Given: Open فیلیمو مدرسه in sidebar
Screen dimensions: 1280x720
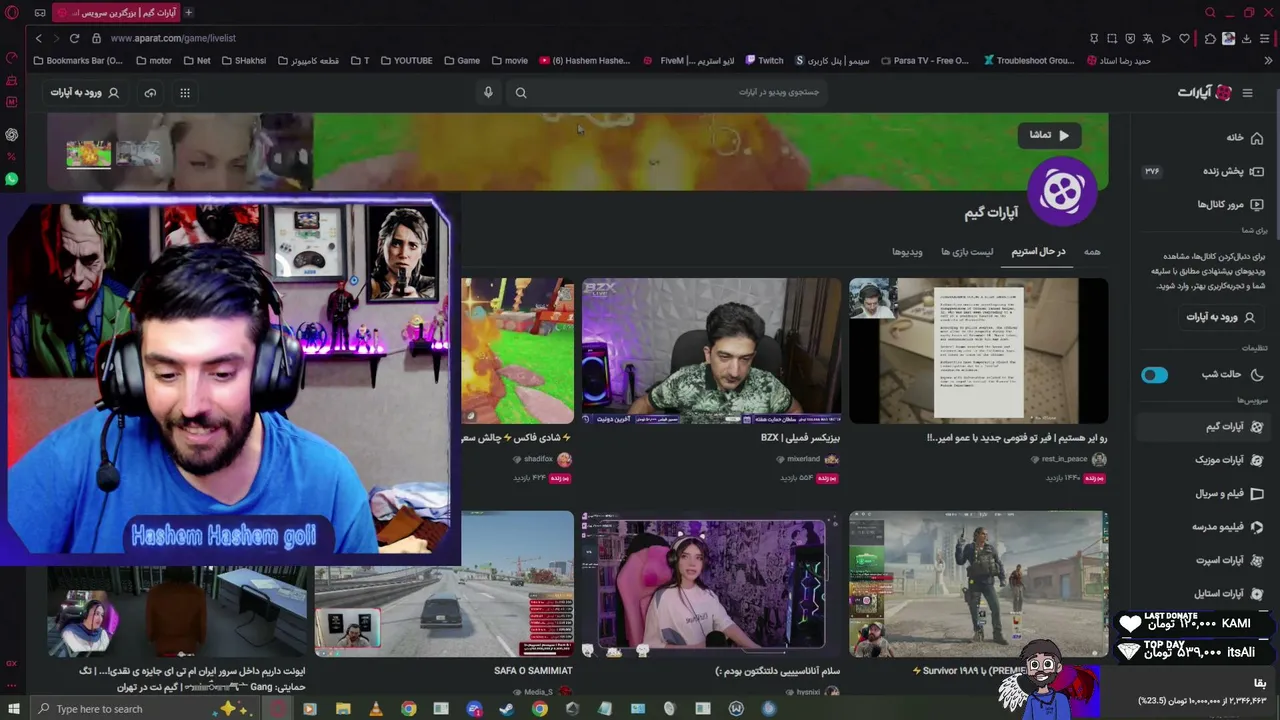Looking at the screenshot, I should coord(1204,527).
